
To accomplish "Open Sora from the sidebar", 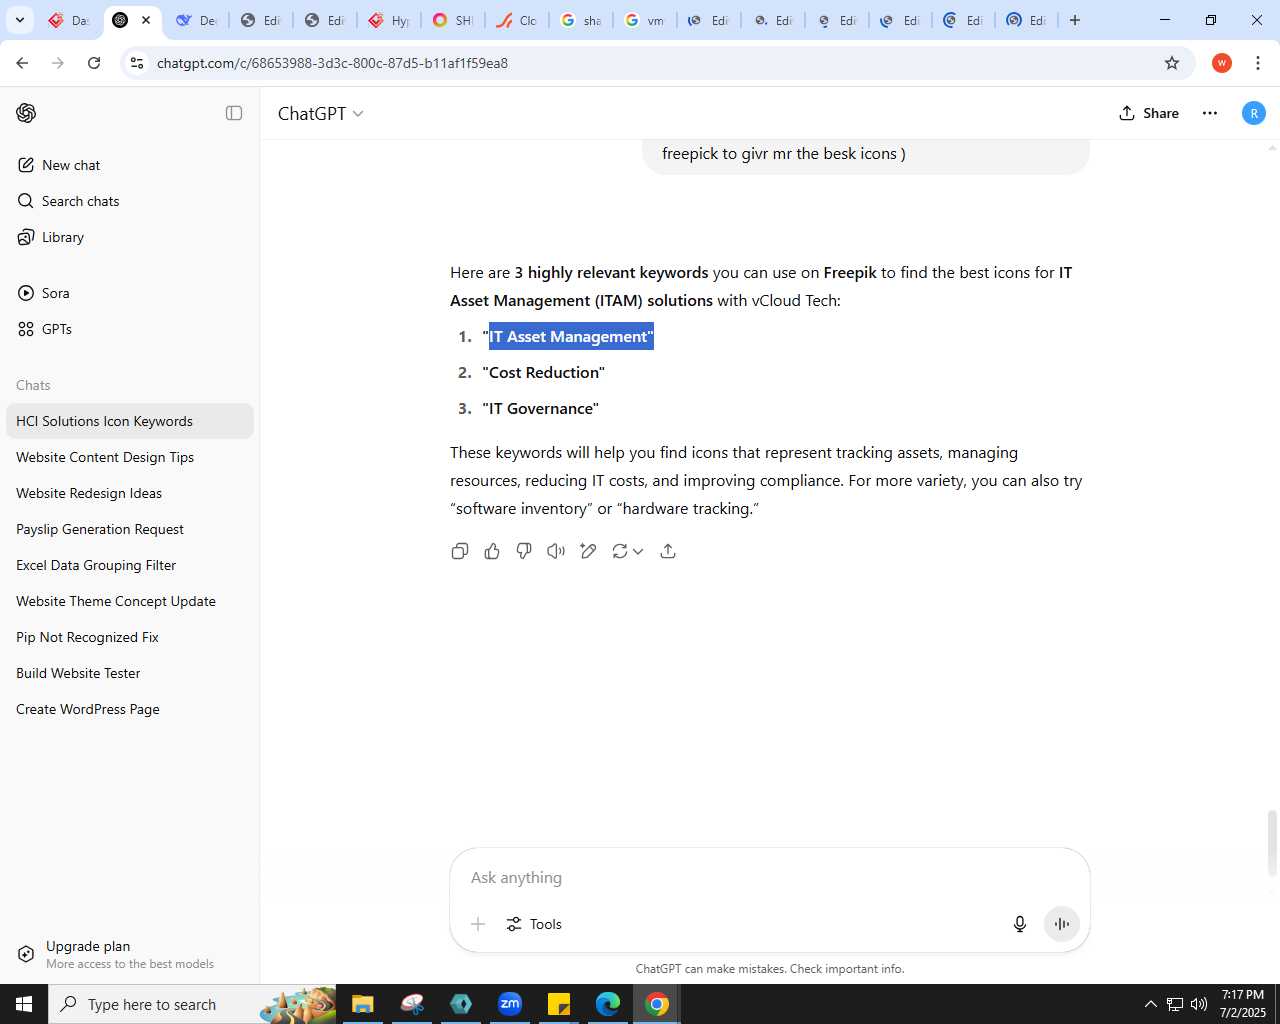I will (x=130, y=293).
